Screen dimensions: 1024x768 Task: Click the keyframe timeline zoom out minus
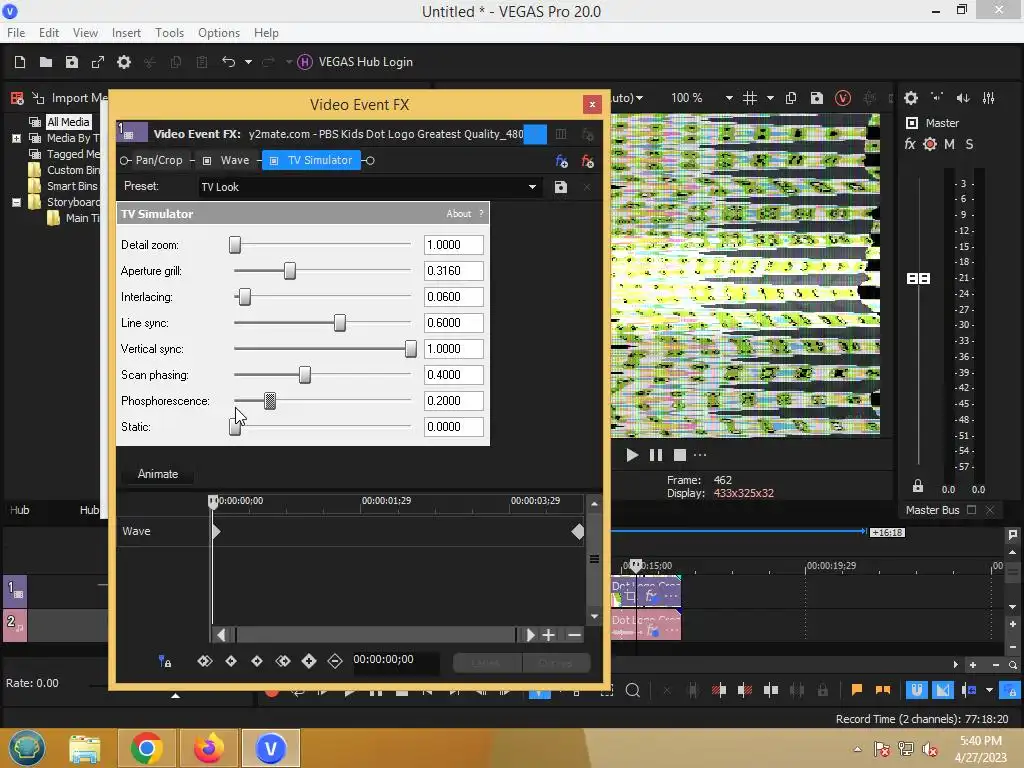pyautogui.click(x=574, y=635)
